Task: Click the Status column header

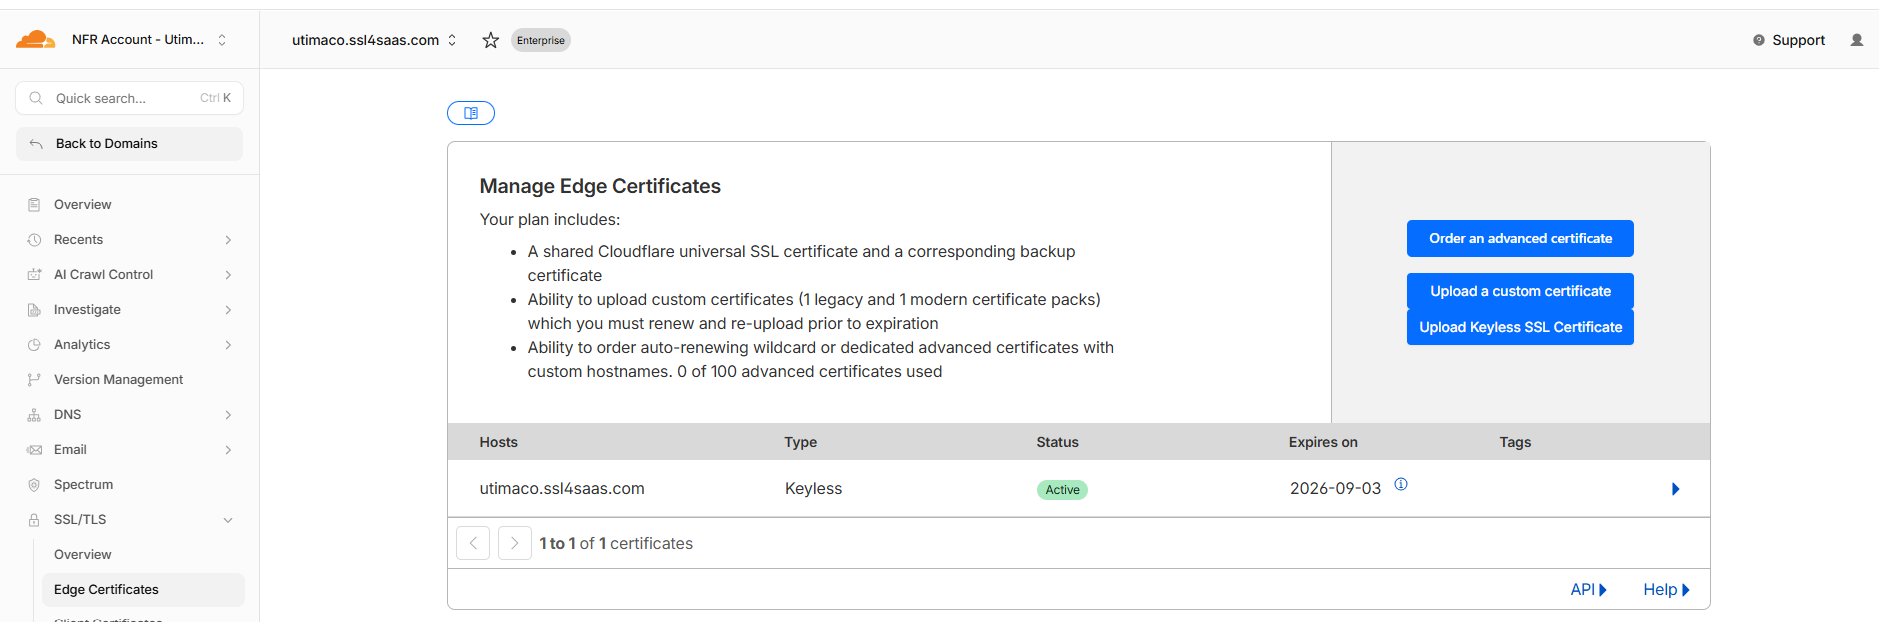Action: point(1057,442)
